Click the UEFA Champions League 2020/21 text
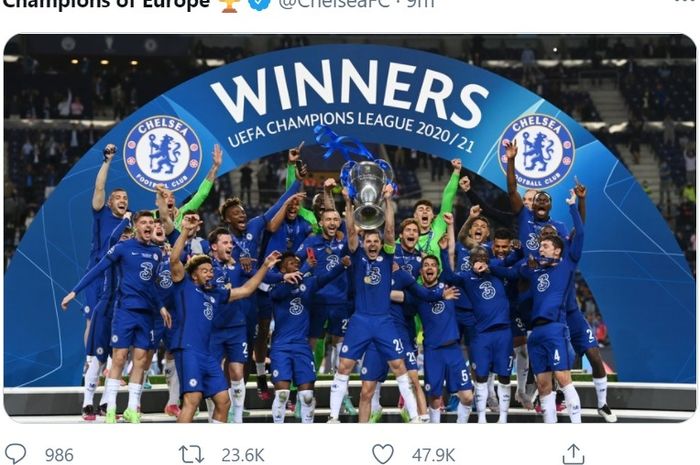The image size is (700, 465). 350,130
